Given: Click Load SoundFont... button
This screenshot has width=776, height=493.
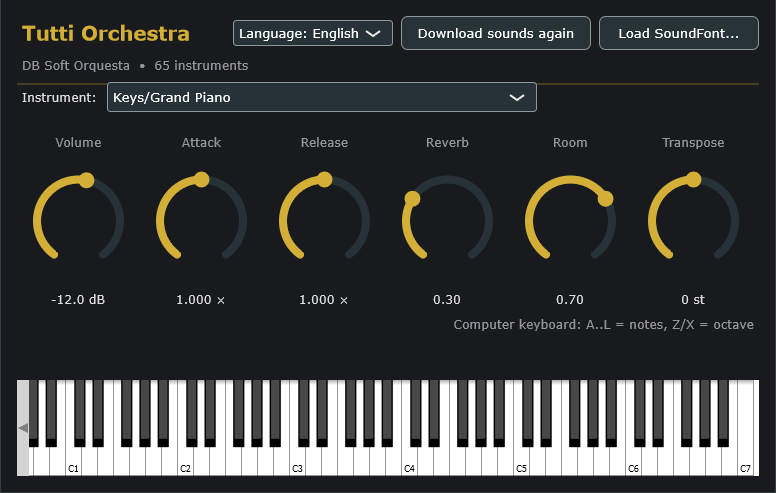Looking at the screenshot, I should pyautogui.click(x=679, y=33).
